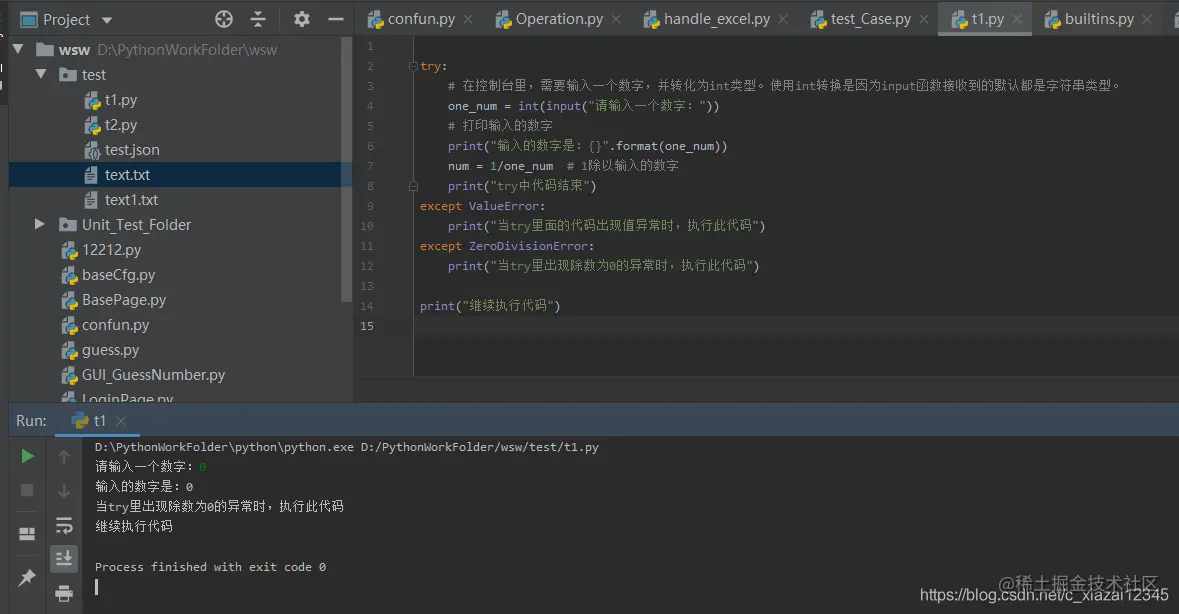Click the Run console input cursor line
1179x614 pixels.
(x=96, y=587)
